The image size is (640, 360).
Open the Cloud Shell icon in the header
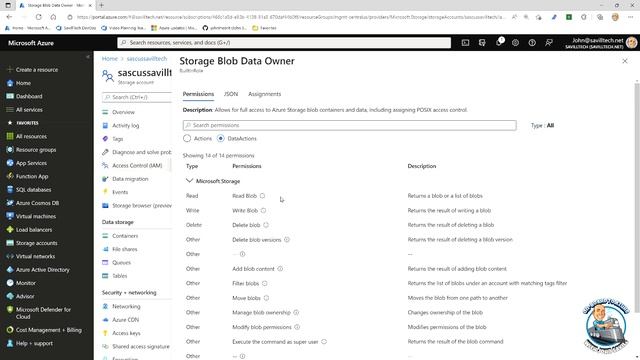click(x=465, y=42)
